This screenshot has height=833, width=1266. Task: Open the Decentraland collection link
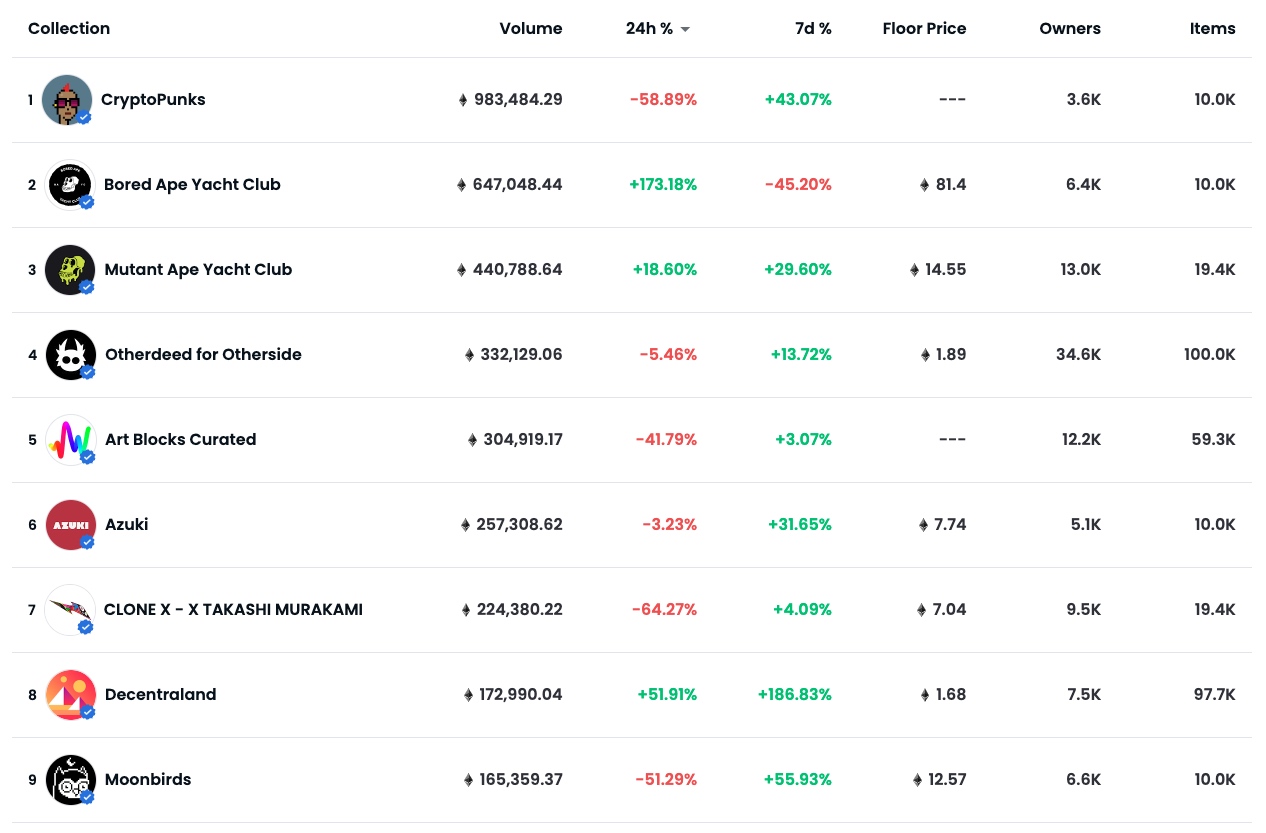(x=160, y=695)
